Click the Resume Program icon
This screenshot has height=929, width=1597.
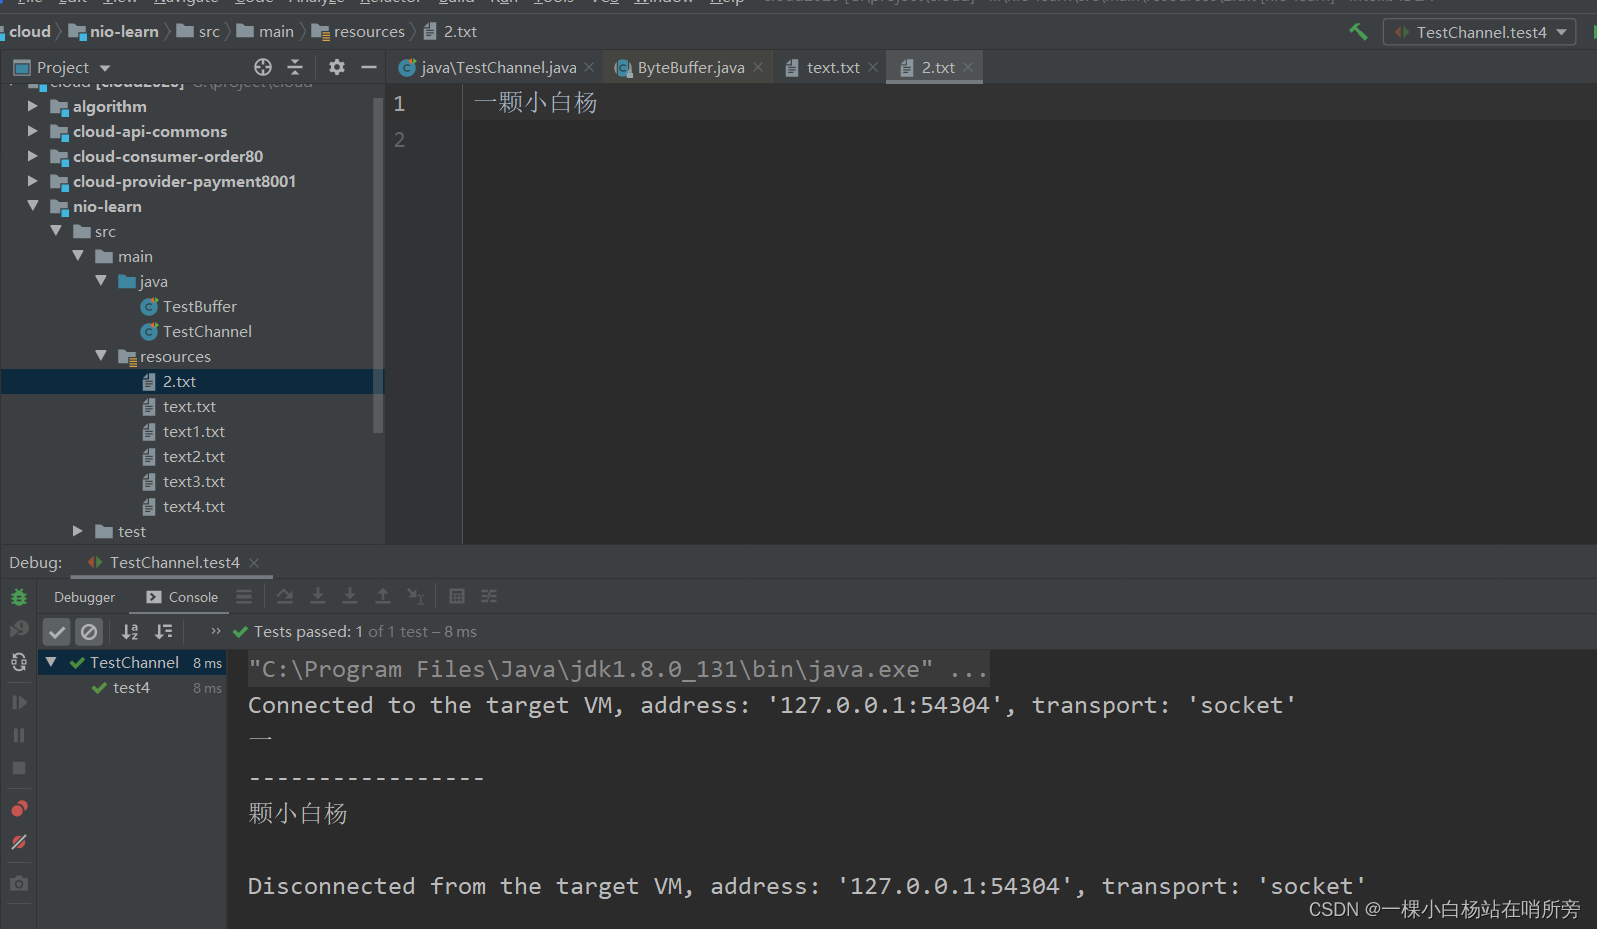[19, 702]
